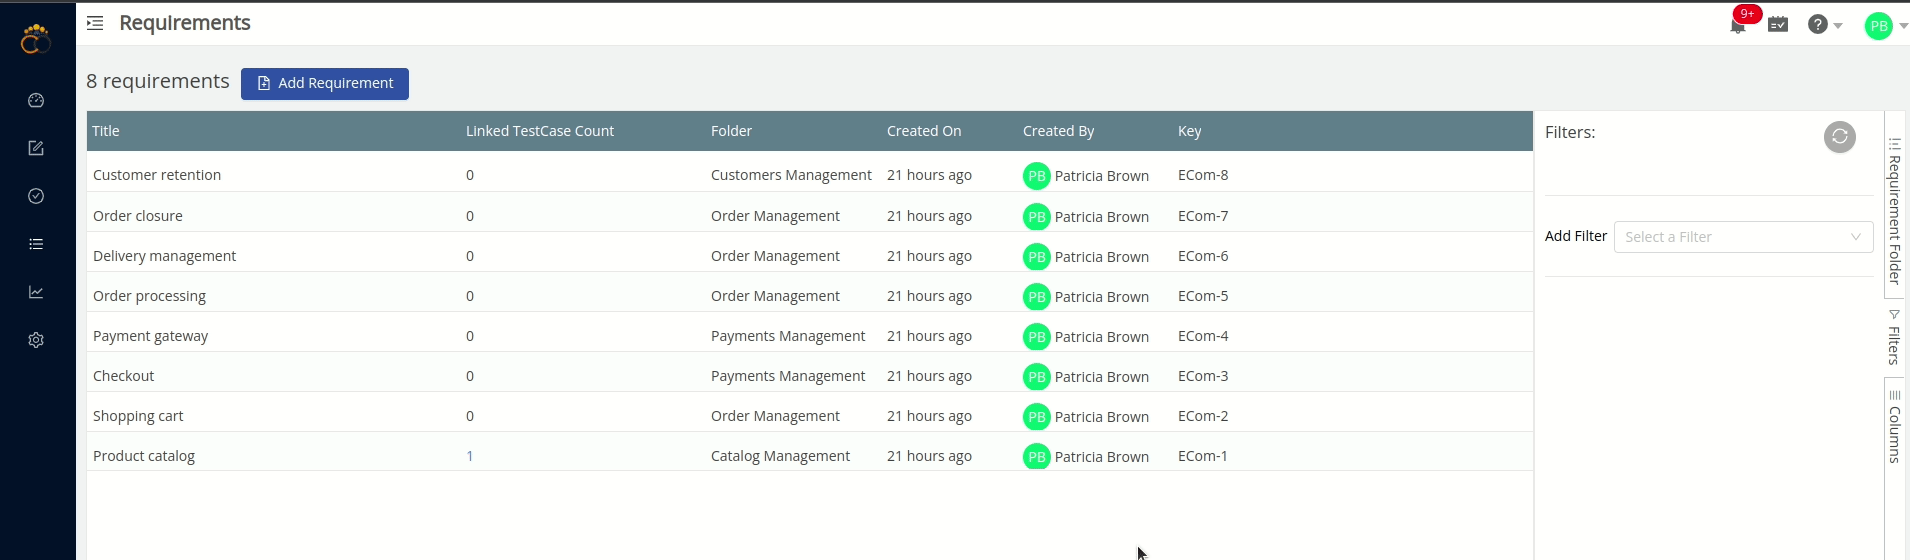1910x560 pixels.
Task: Click Patricia Brown avatar in Customer retention row
Action: click(x=1037, y=176)
